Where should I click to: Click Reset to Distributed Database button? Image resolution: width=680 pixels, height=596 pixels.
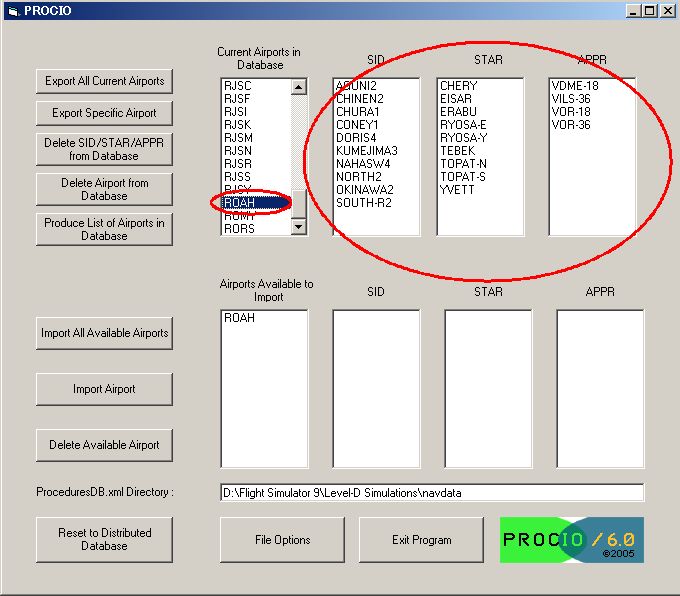pos(105,539)
